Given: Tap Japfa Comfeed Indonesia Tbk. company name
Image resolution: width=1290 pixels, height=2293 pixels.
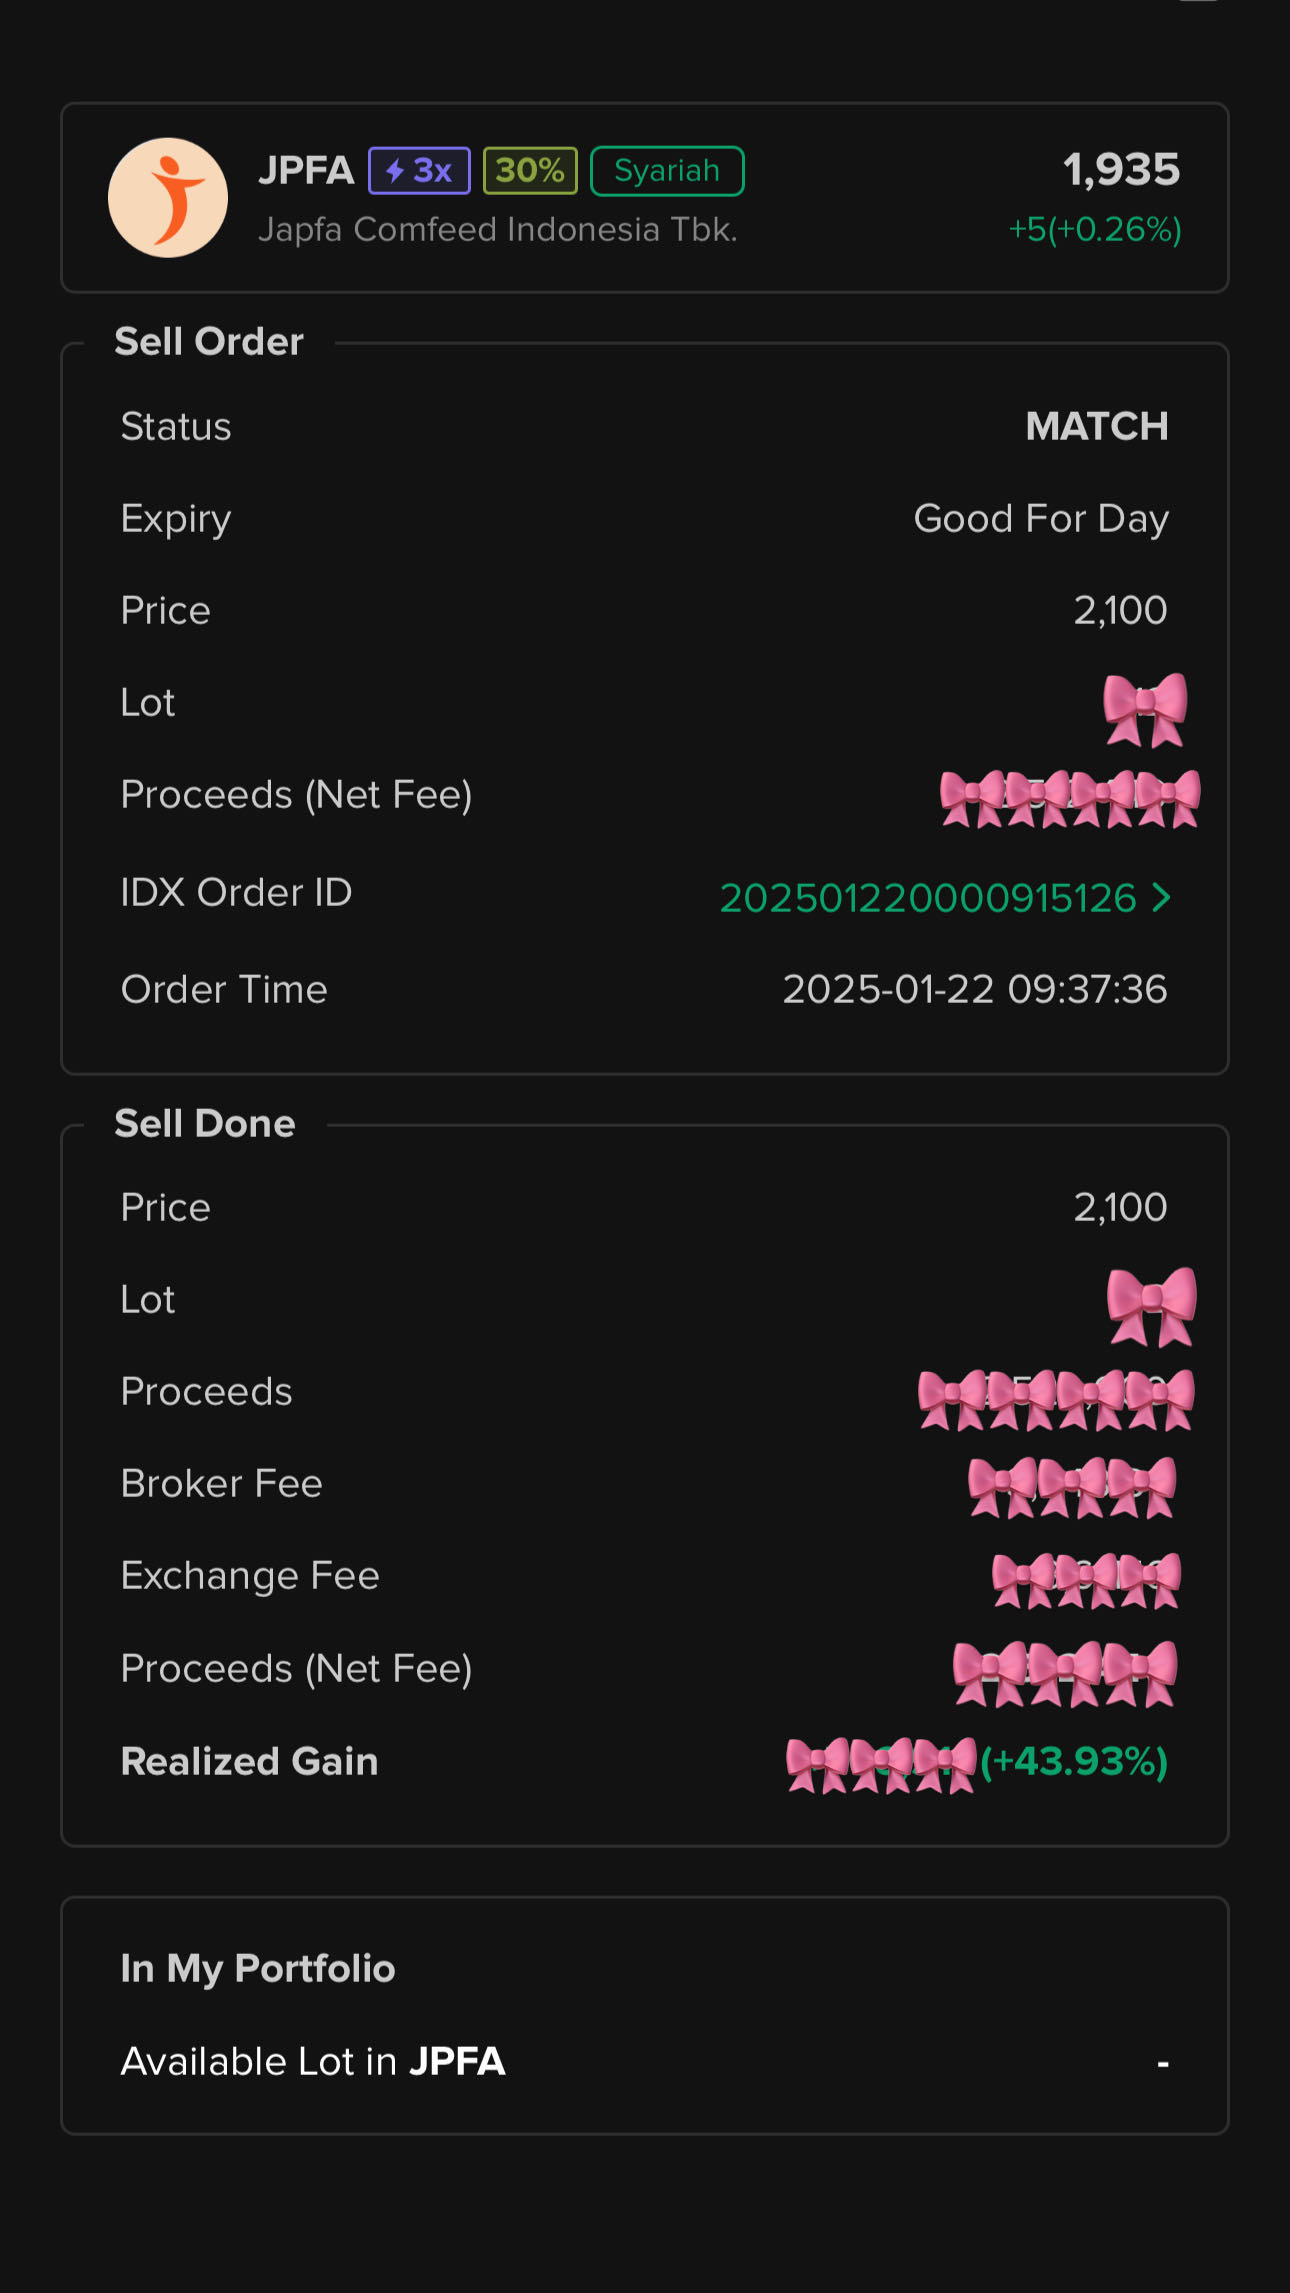Looking at the screenshot, I should click(x=497, y=230).
